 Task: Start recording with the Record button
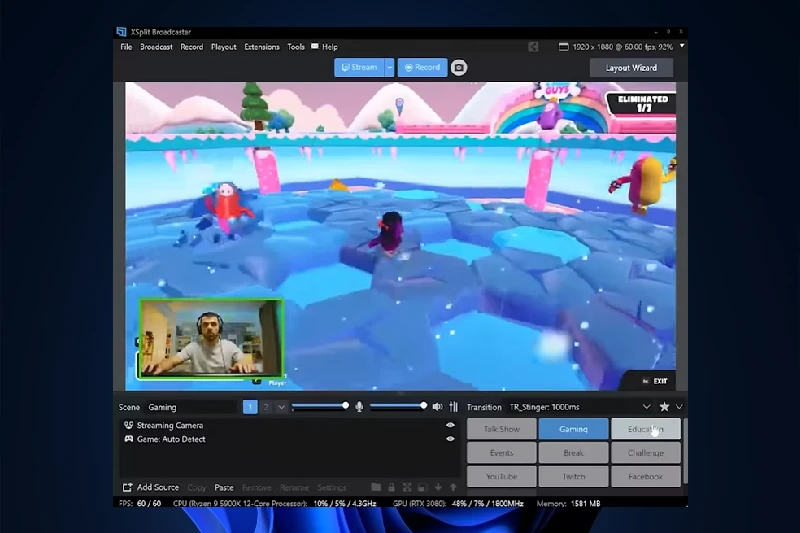point(421,68)
